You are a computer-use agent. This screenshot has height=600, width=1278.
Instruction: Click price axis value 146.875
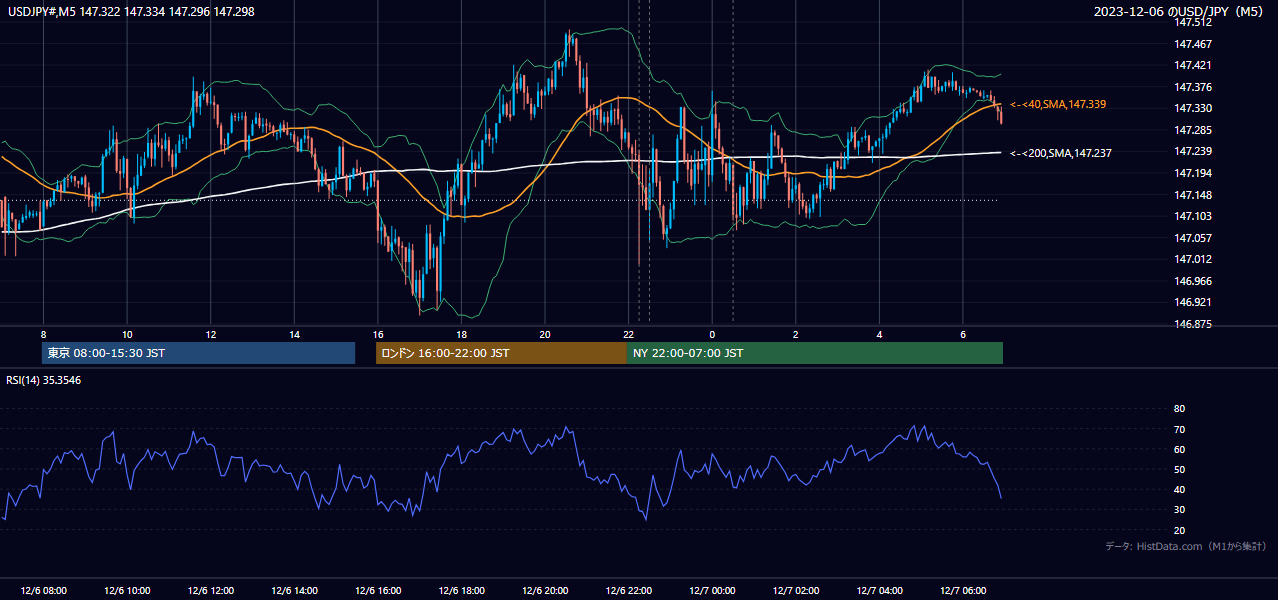coord(1193,324)
